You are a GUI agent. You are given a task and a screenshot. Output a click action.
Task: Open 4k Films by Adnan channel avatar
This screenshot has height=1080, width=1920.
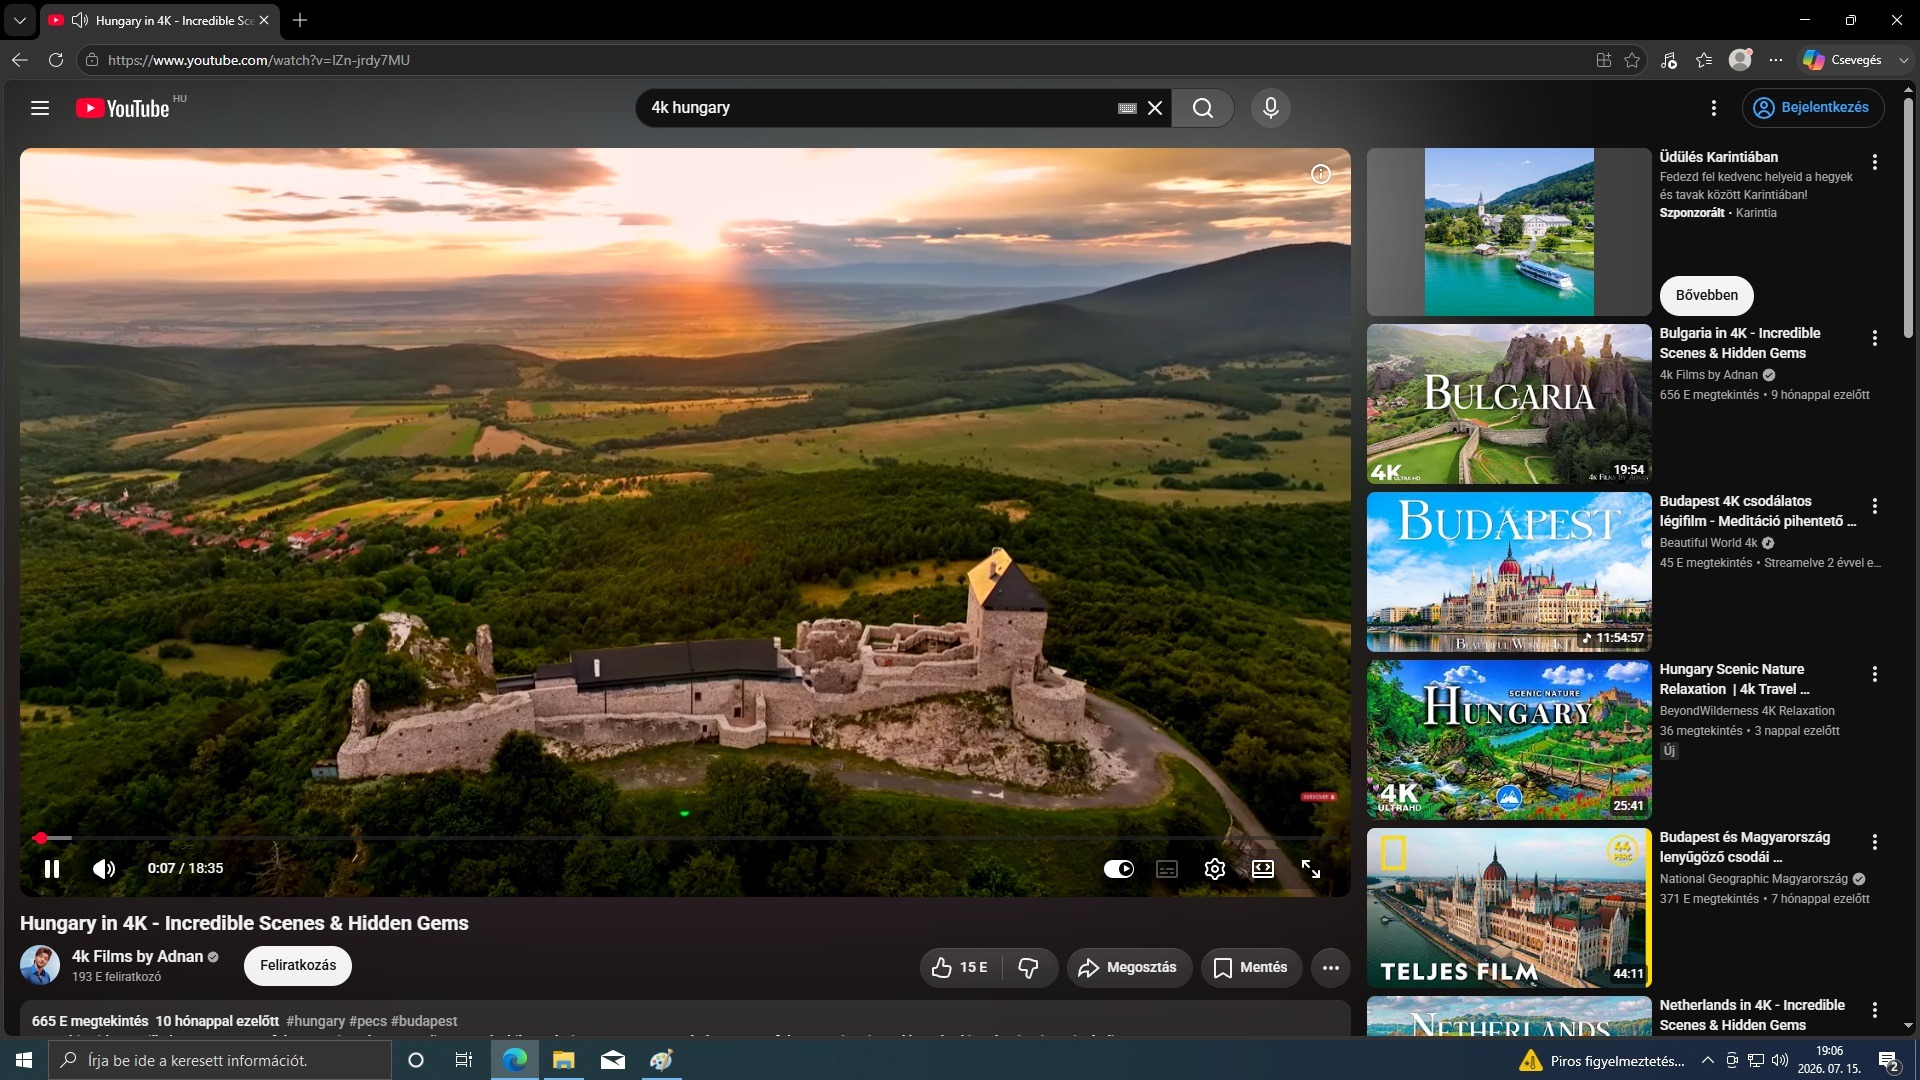(x=40, y=966)
